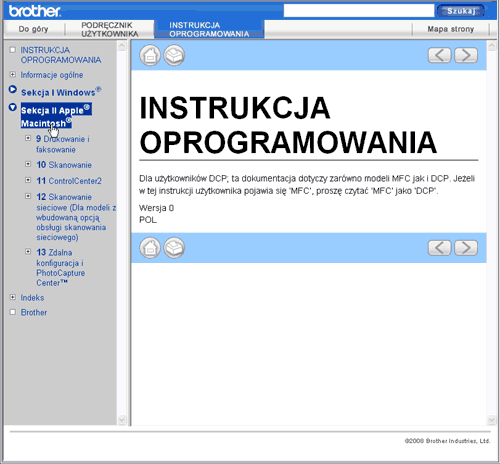Expand Sekcja I Windows section arrow
The width and height of the screenshot is (500, 464).
pos(13,89)
